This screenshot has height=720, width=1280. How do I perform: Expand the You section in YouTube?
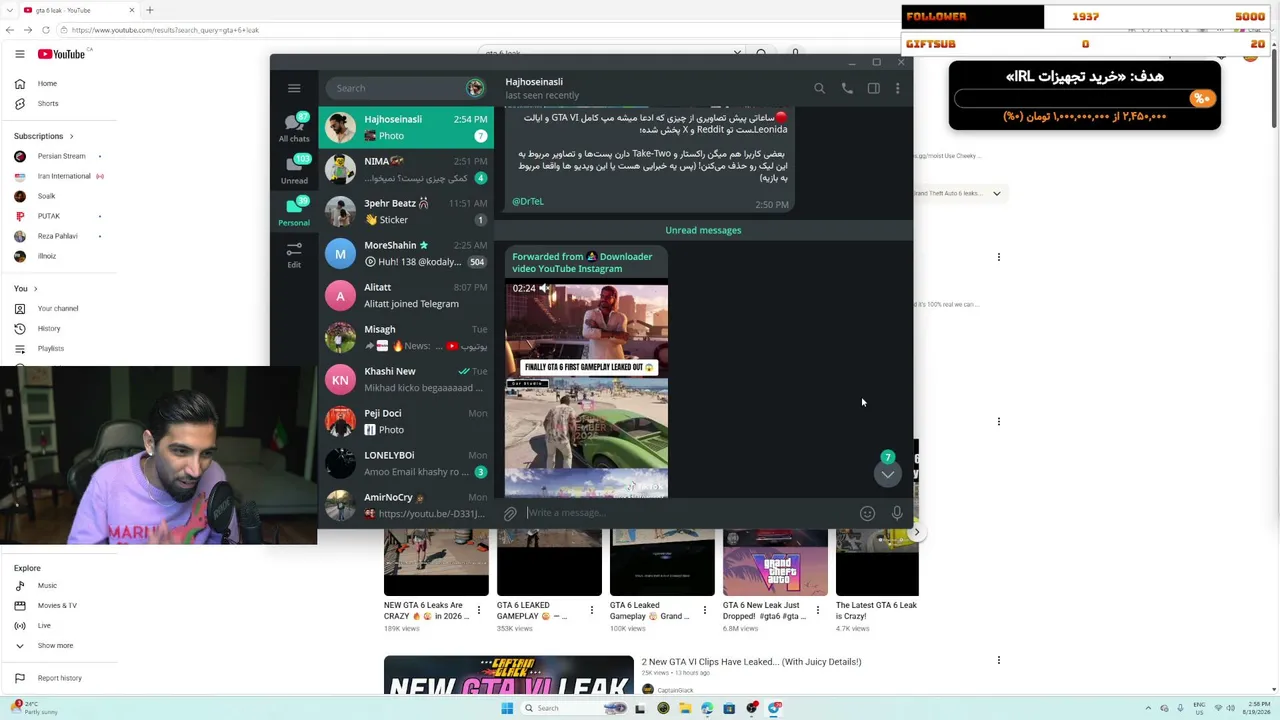pos(24,289)
